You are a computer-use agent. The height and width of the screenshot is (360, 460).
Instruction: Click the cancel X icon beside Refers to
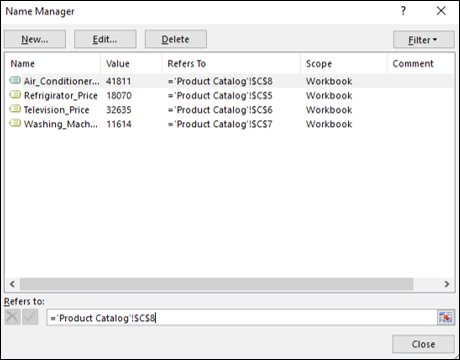click(x=13, y=317)
